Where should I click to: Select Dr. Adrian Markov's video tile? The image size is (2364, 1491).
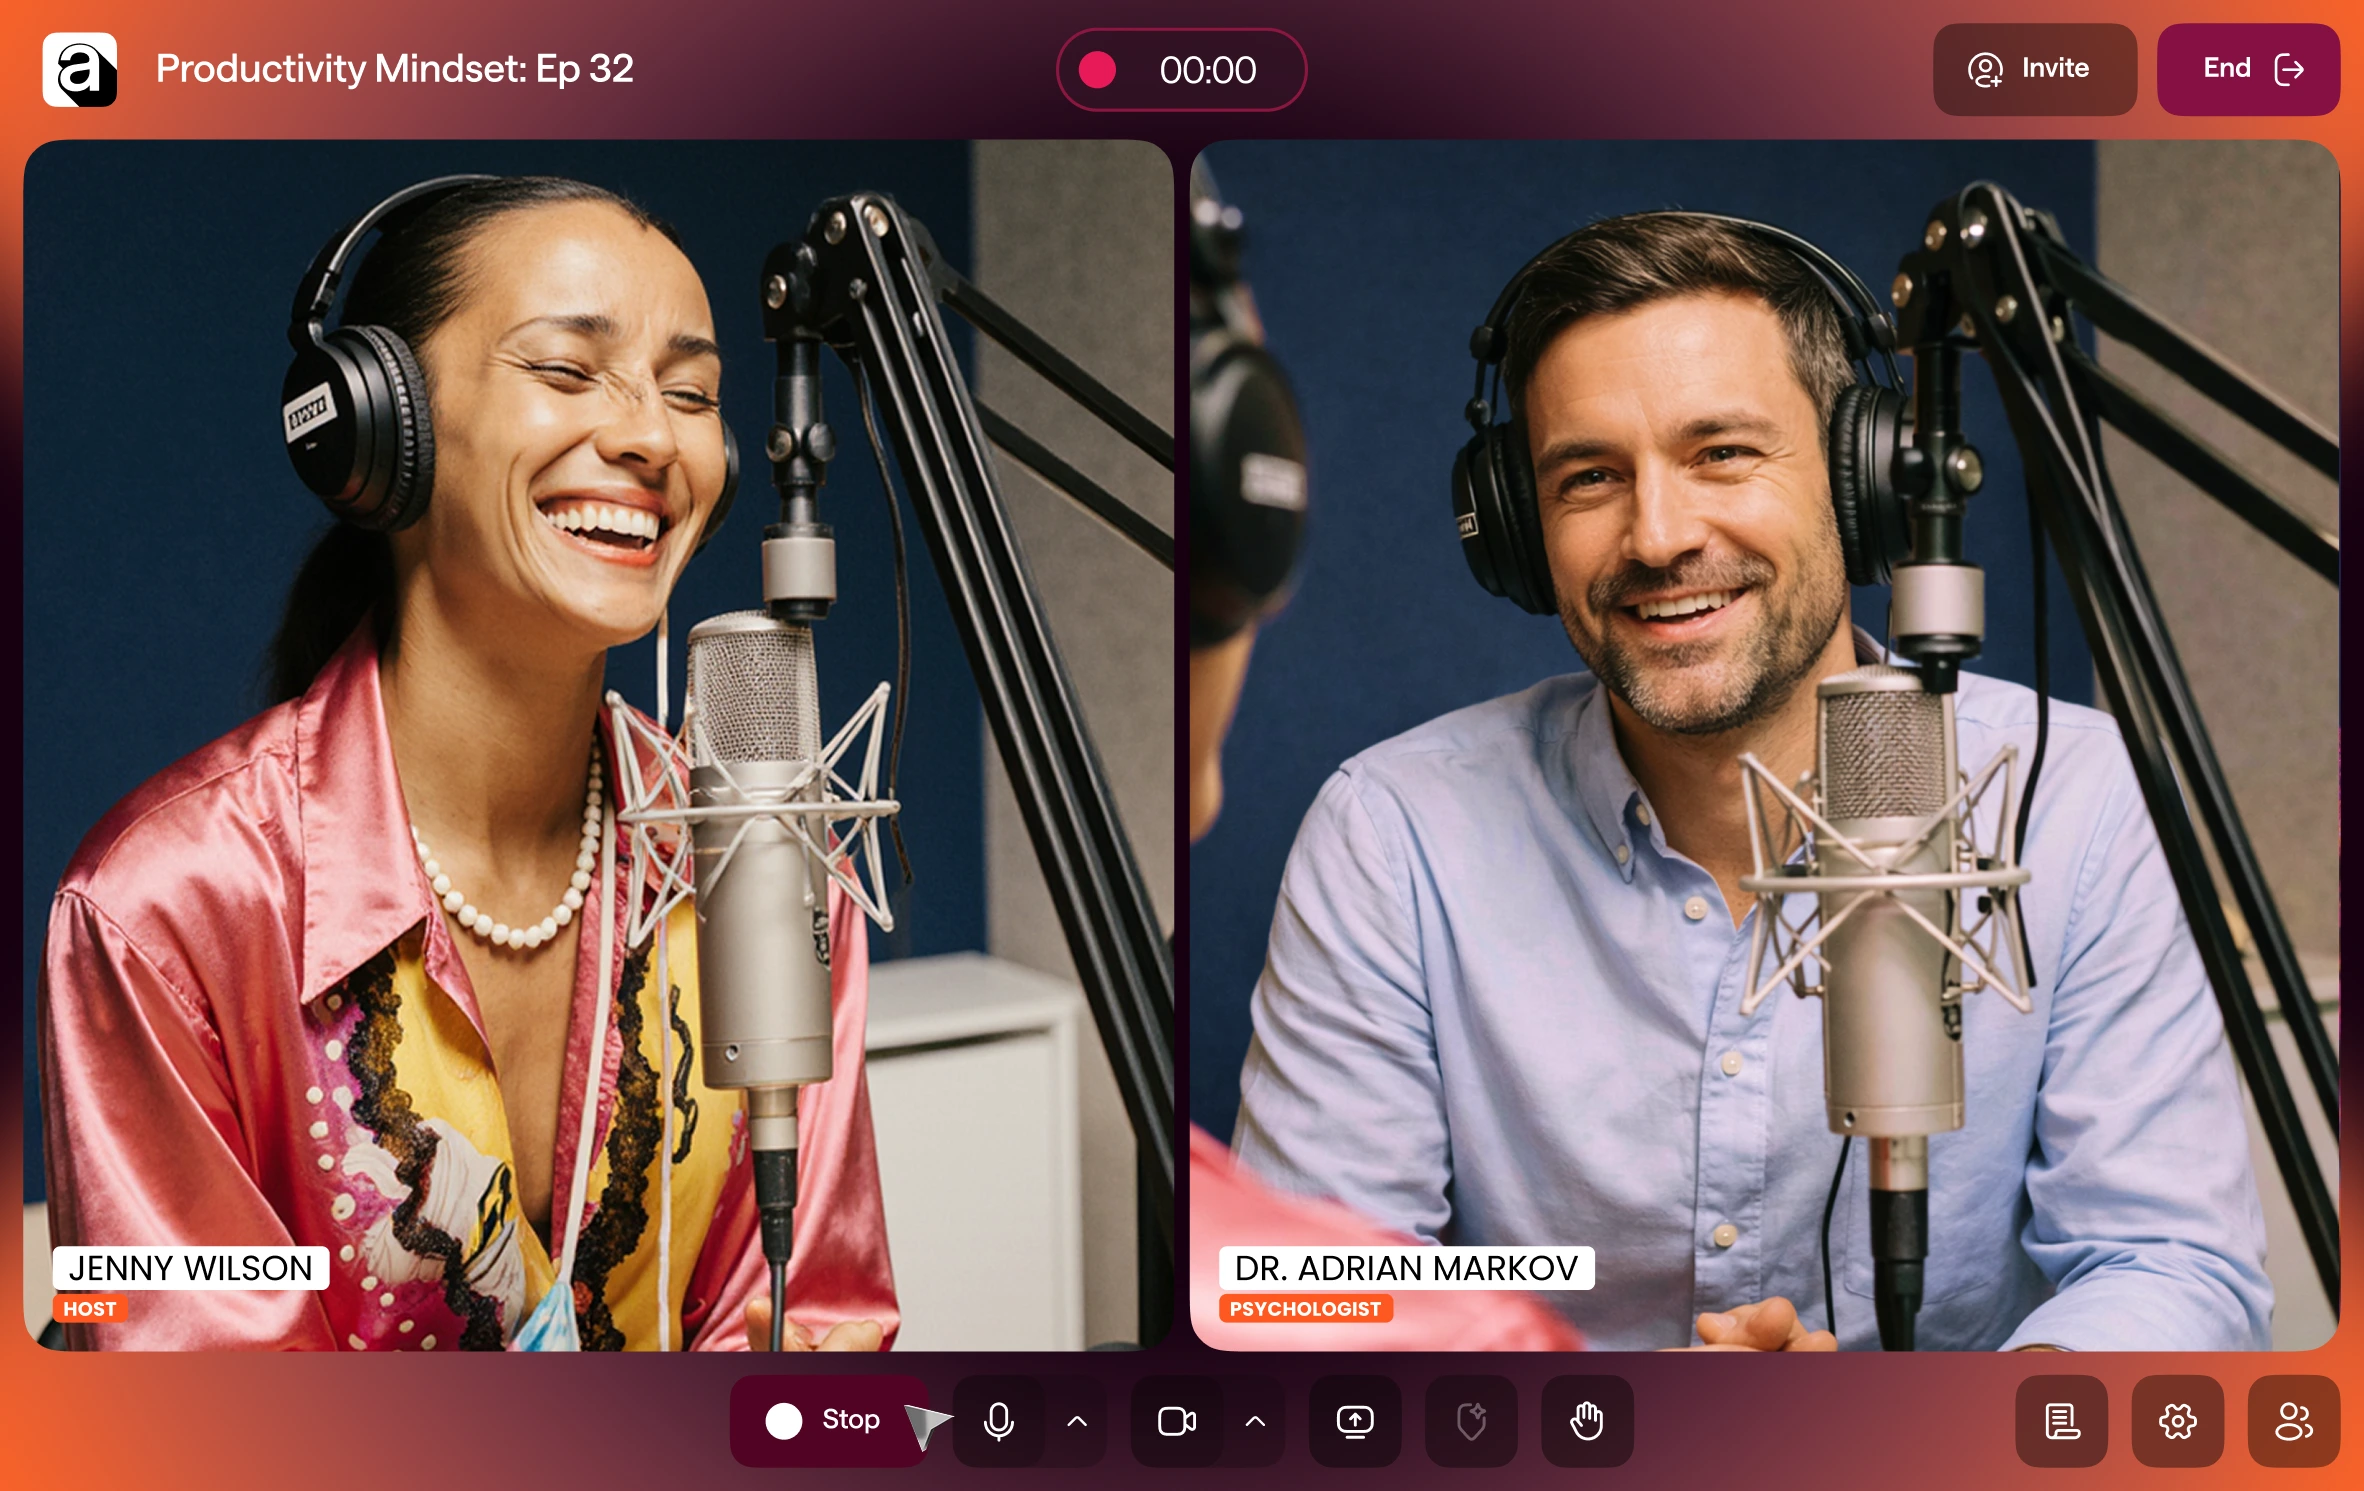pos(1764,744)
